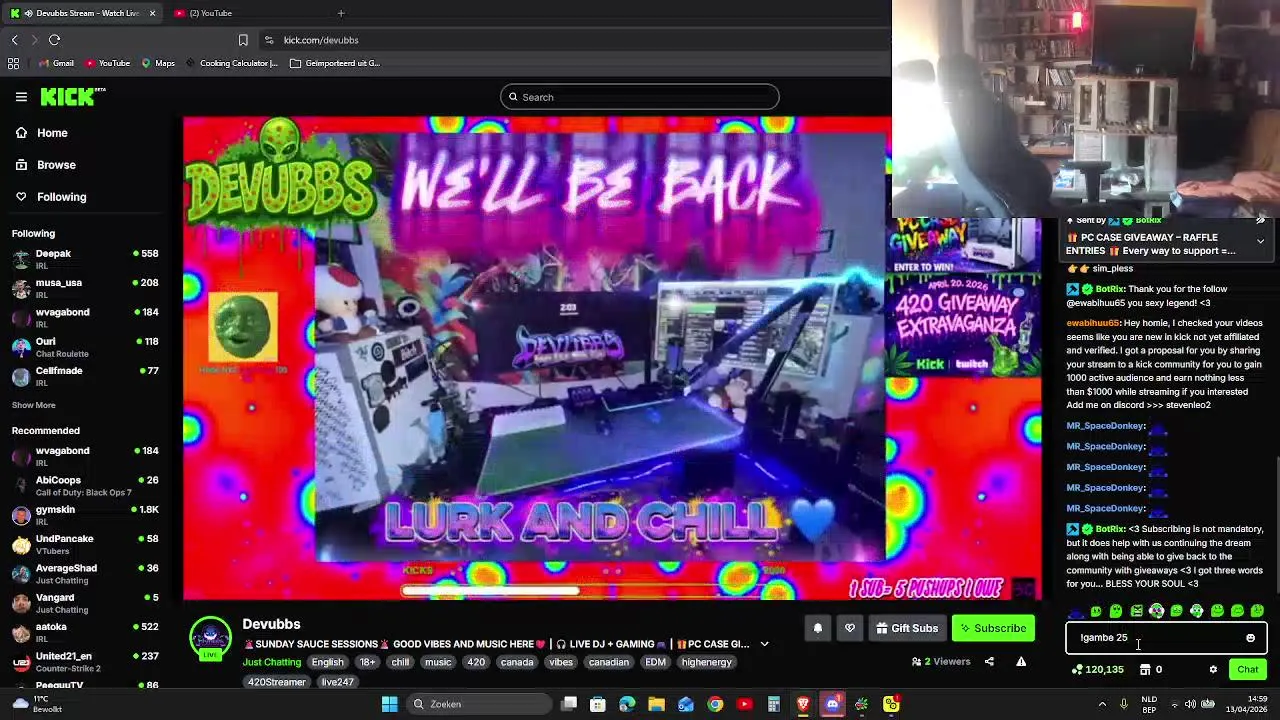This screenshot has width=1280, height=720.
Task: Open United21_en recommended channel
Action: [85, 660]
